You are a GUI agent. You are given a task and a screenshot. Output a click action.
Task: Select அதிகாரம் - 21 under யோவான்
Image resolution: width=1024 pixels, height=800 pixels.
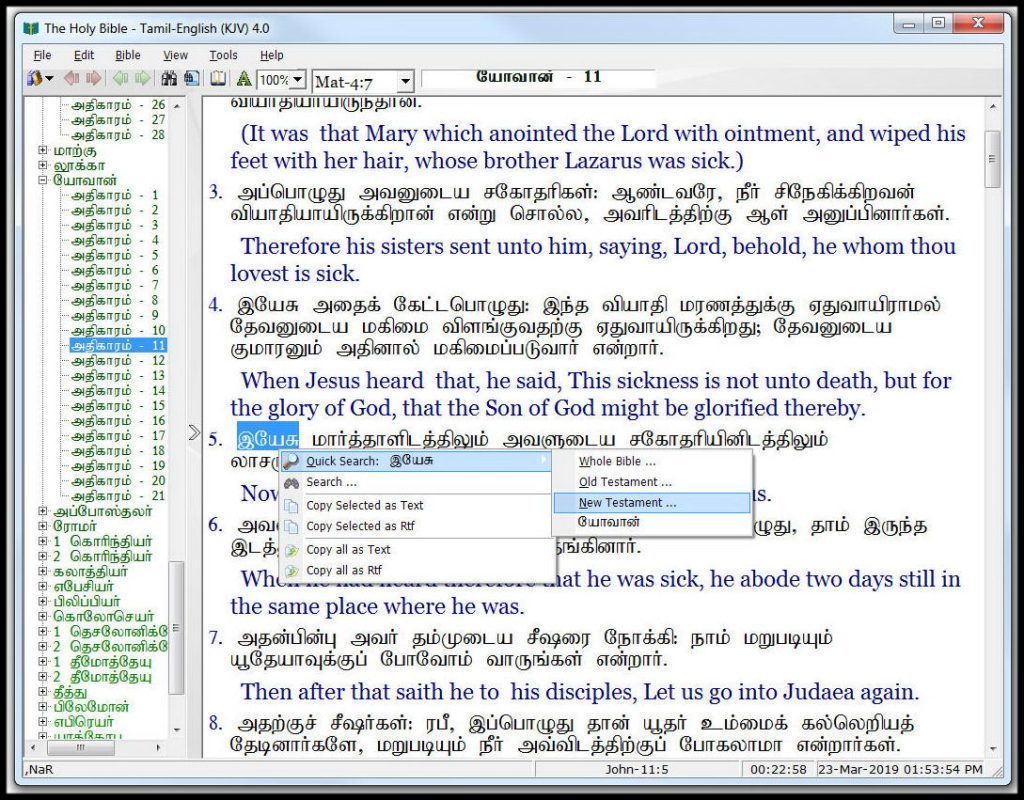click(x=118, y=496)
